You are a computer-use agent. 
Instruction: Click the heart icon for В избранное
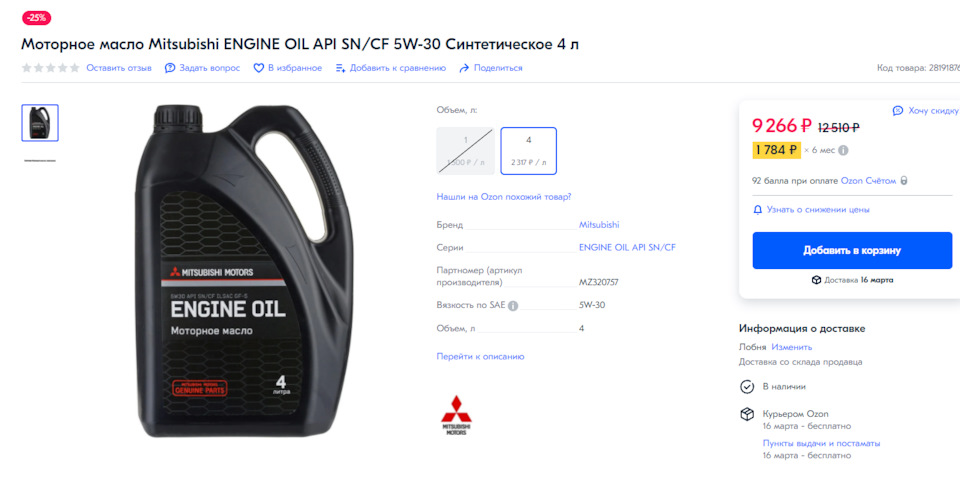pyautogui.click(x=259, y=68)
